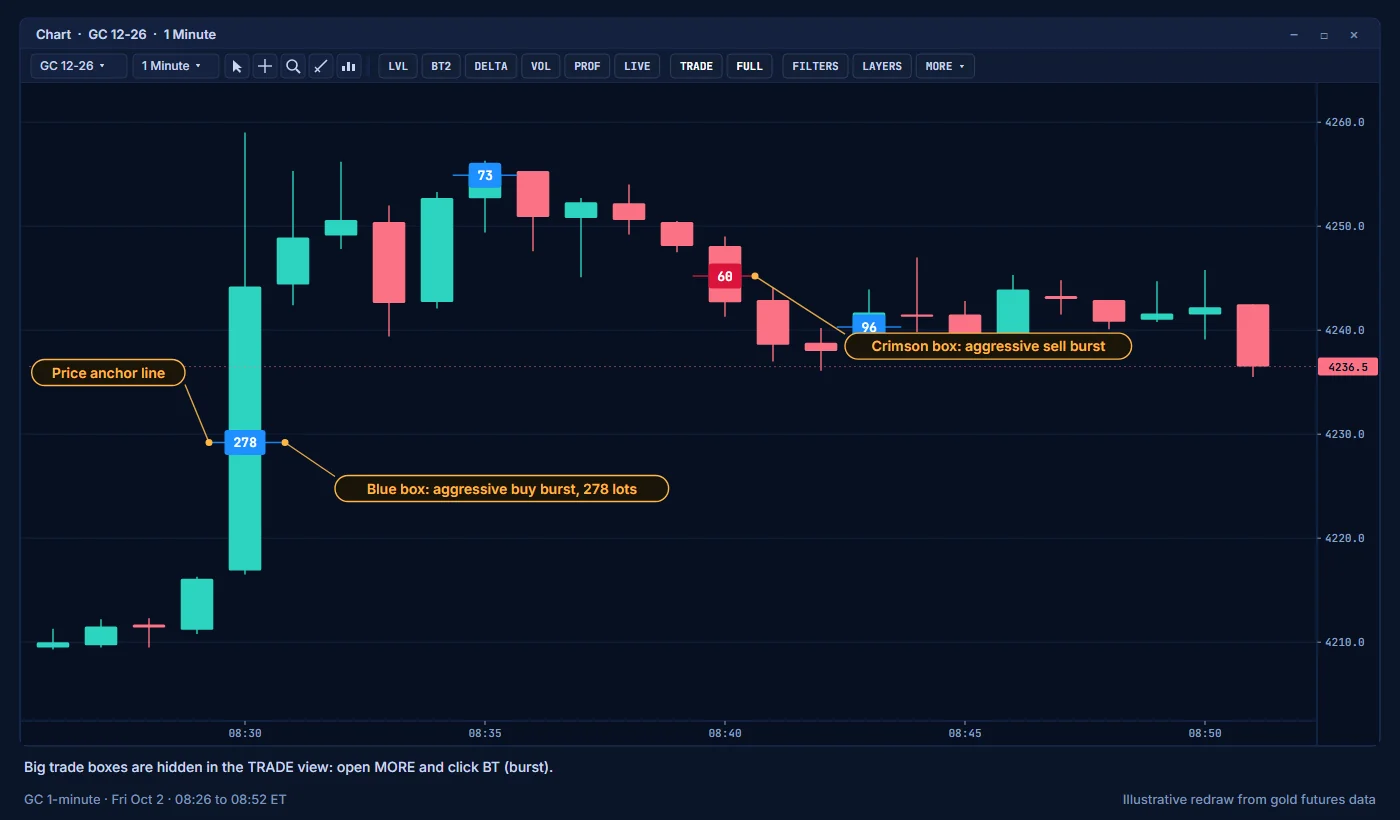Choose the line drawing tool
1400x820 pixels.
(x=321, y=66)
